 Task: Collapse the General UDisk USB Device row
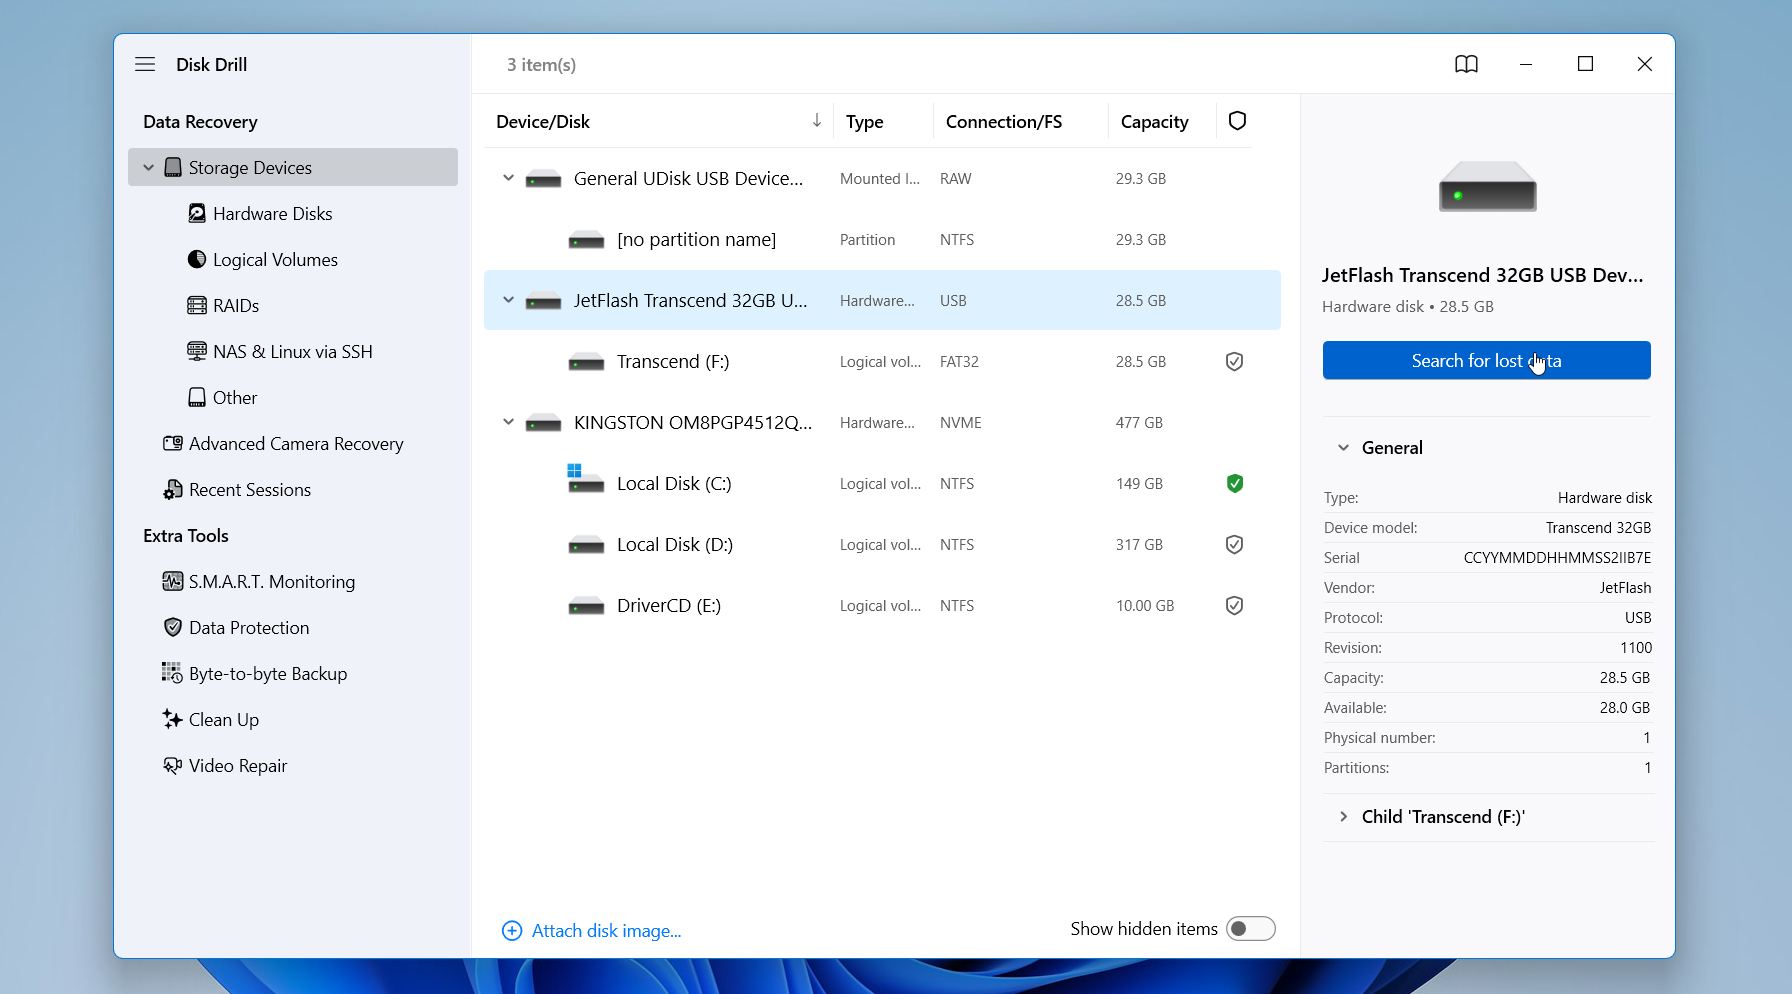coord(508,178)
